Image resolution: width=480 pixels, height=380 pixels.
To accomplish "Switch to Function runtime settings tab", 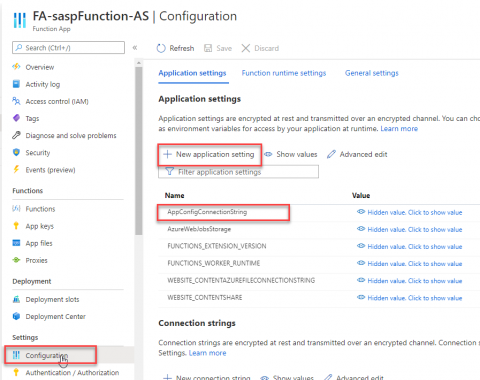I will (284, 73).
